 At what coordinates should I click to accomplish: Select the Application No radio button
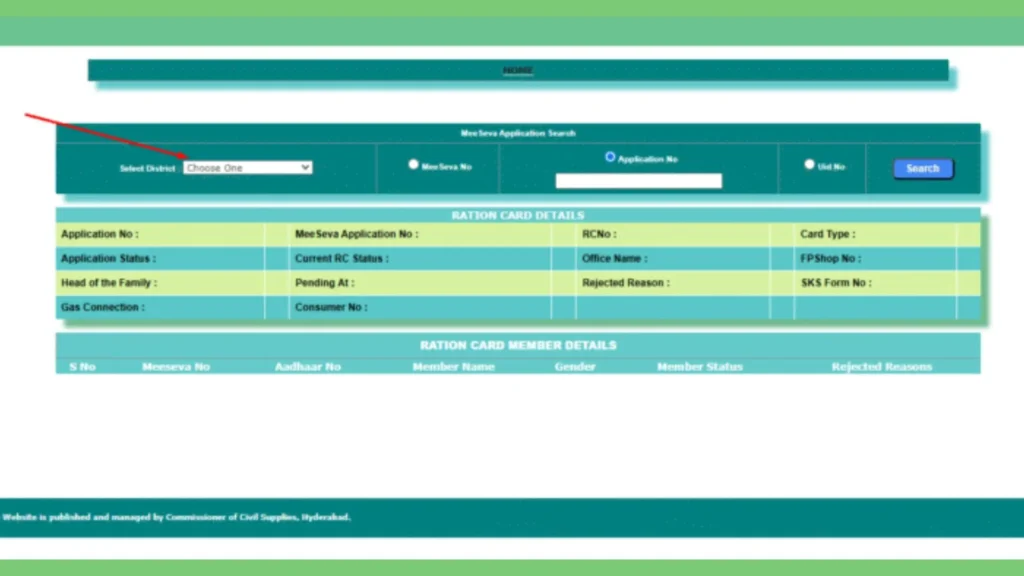tap(610, 157)
